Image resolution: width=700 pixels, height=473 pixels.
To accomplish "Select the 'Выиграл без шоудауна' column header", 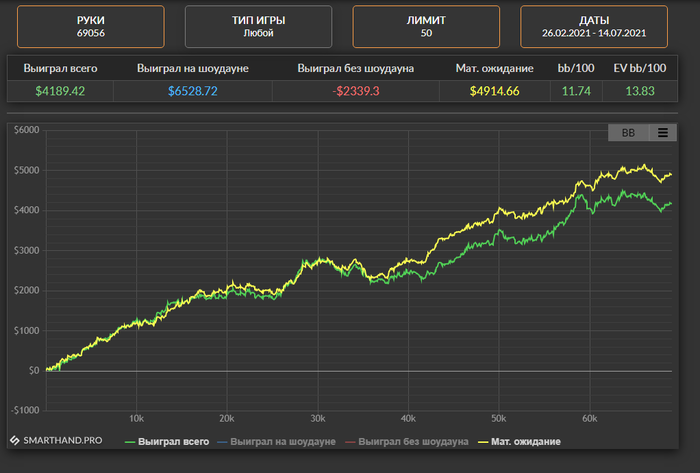I will 355,68.
